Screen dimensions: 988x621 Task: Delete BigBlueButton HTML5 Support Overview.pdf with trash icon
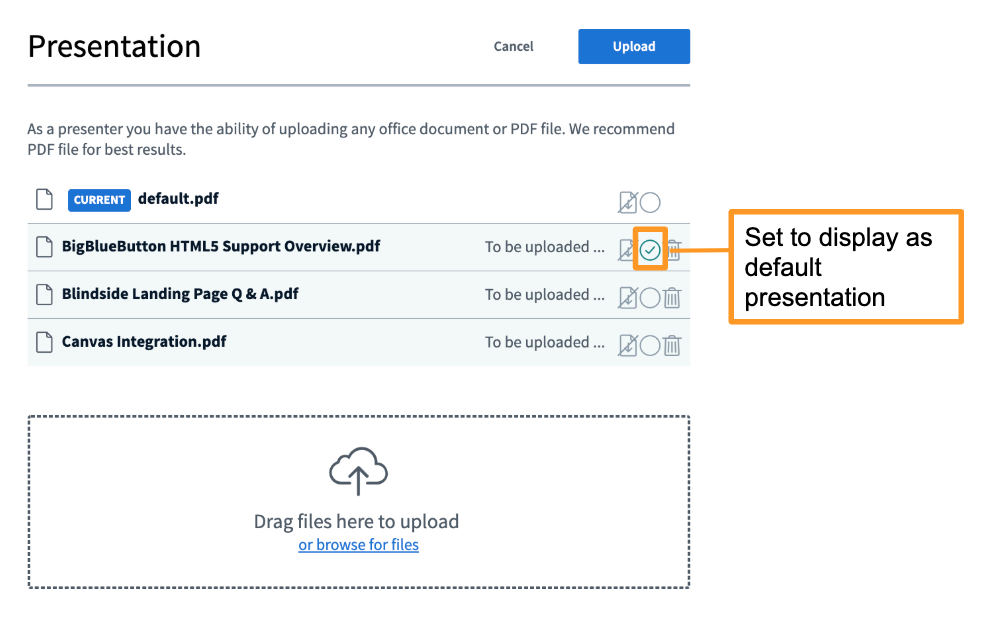tap(674, 250)
